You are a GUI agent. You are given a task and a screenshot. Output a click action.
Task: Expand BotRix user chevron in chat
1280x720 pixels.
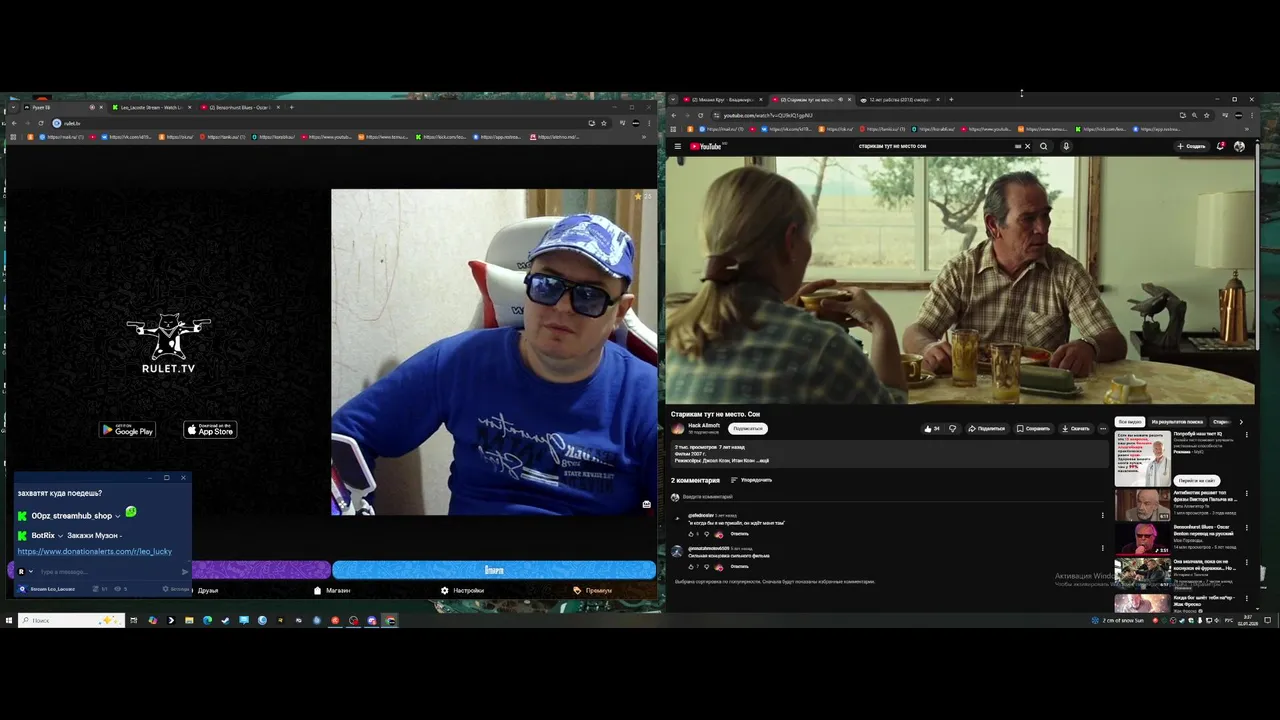pyautogui.click(x=60, y=536)
